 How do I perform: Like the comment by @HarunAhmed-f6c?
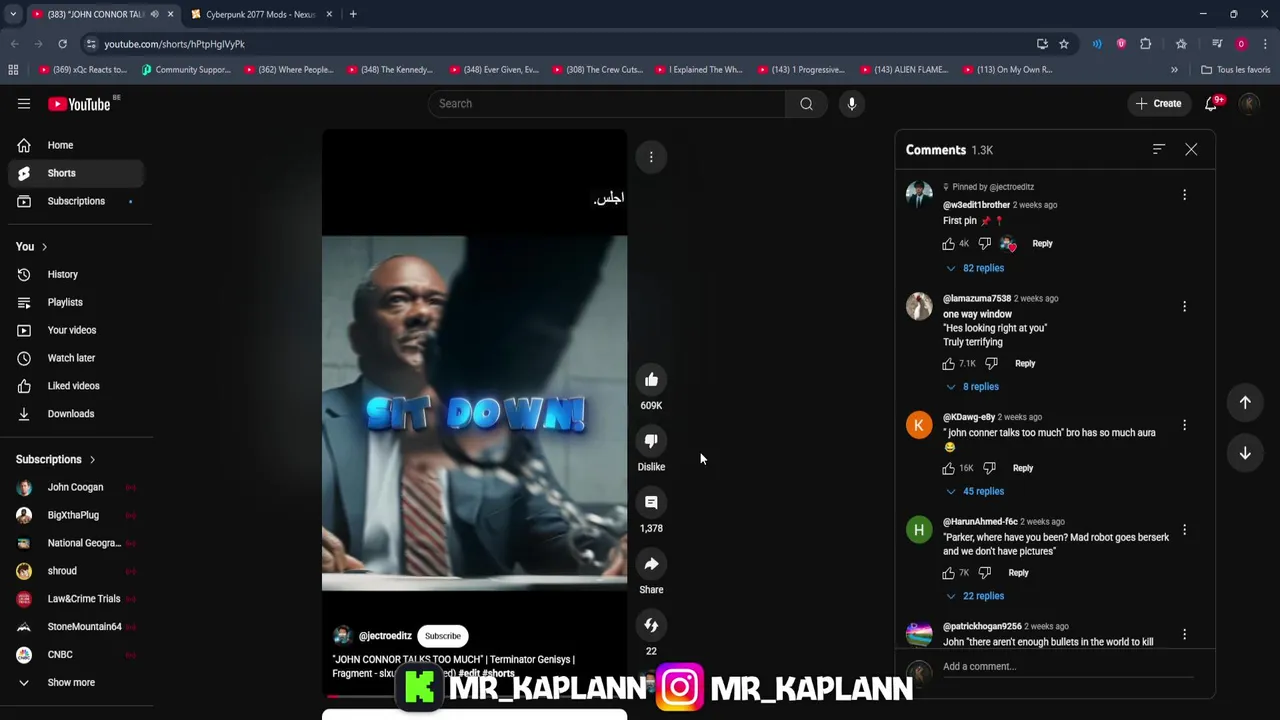tap(949, 573)
